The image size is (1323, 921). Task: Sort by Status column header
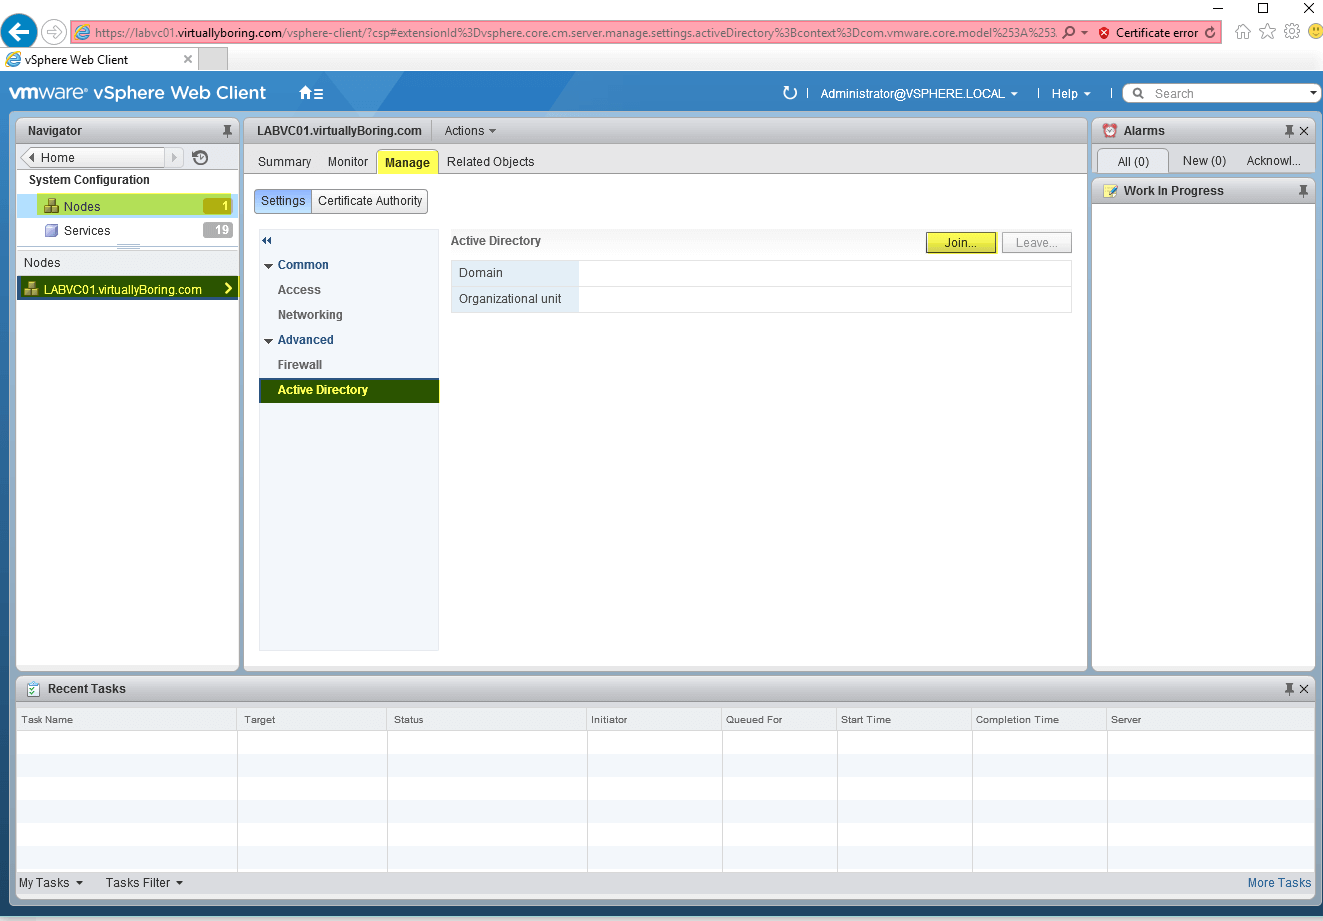click(487, 719)
